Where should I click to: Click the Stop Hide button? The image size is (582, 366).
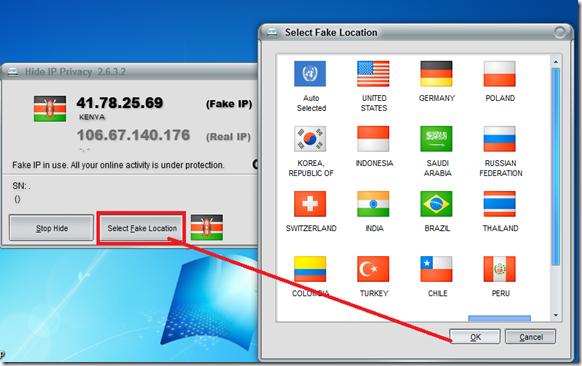52,228
